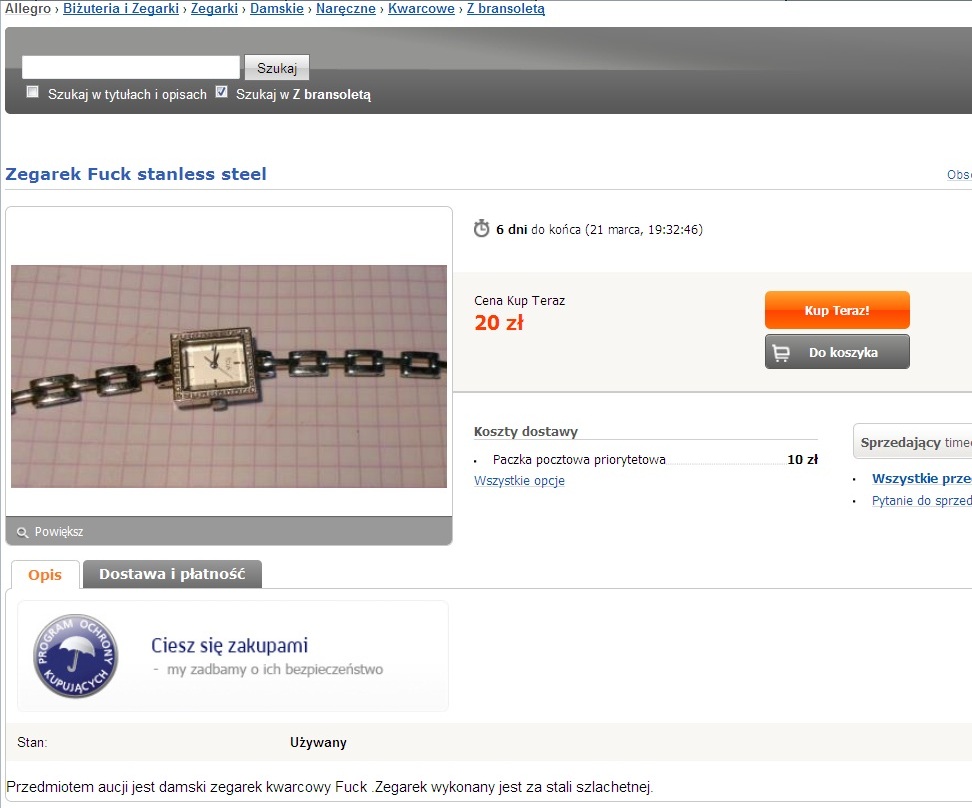The height and width of the screenshot is (808, 972).
Task: Add item with Do koszyka button
Action: tap(837, 352)
